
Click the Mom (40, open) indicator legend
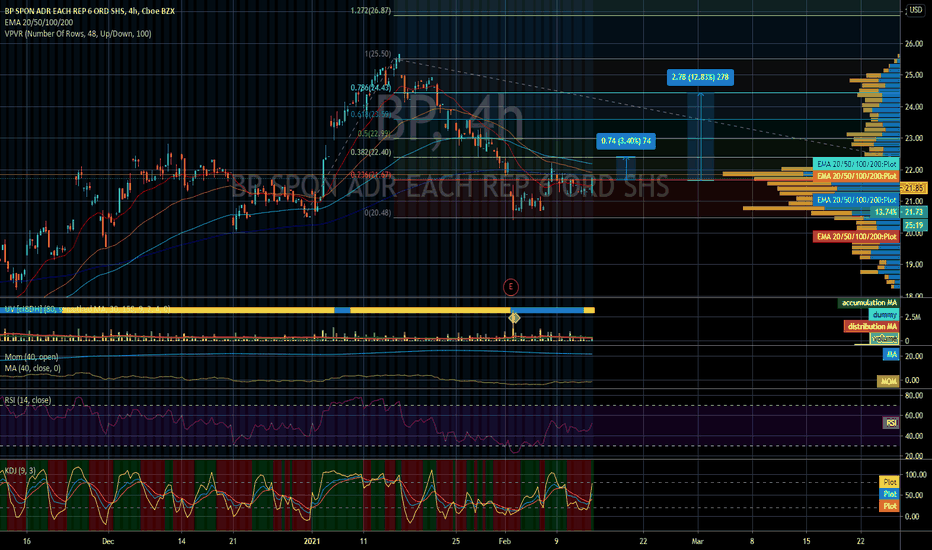point(32,357)
